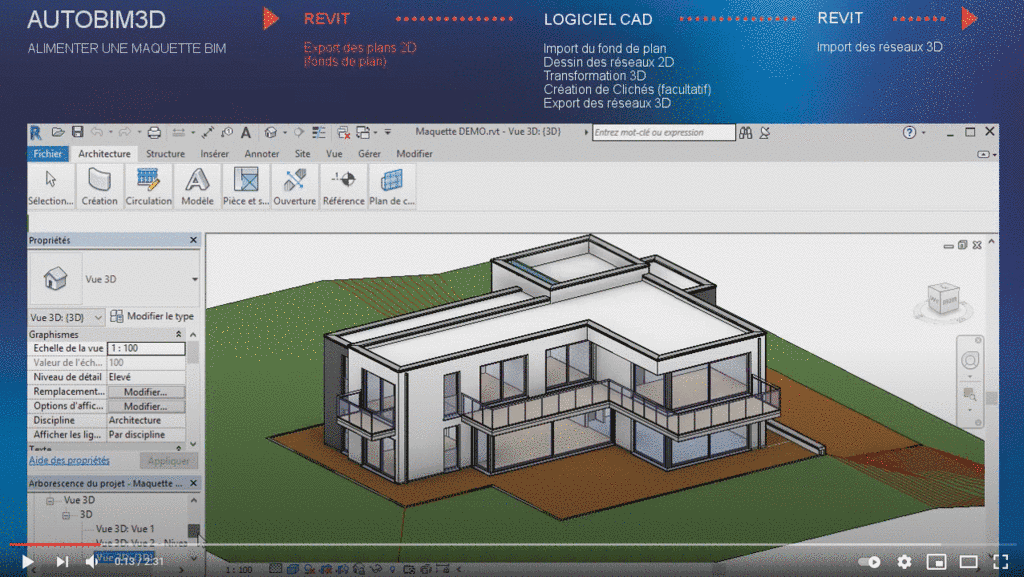Mute the video with the speaker icon
The height and width of the screenshot is (577, 1024).
[x=91, y=561]
